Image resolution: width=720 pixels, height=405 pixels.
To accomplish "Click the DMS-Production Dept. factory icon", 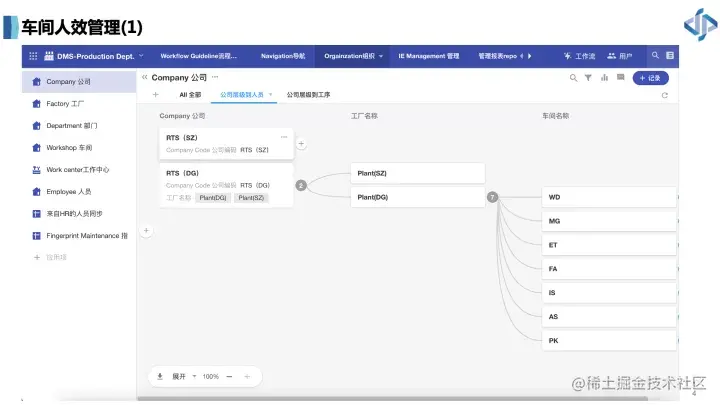I will point(49,56).
